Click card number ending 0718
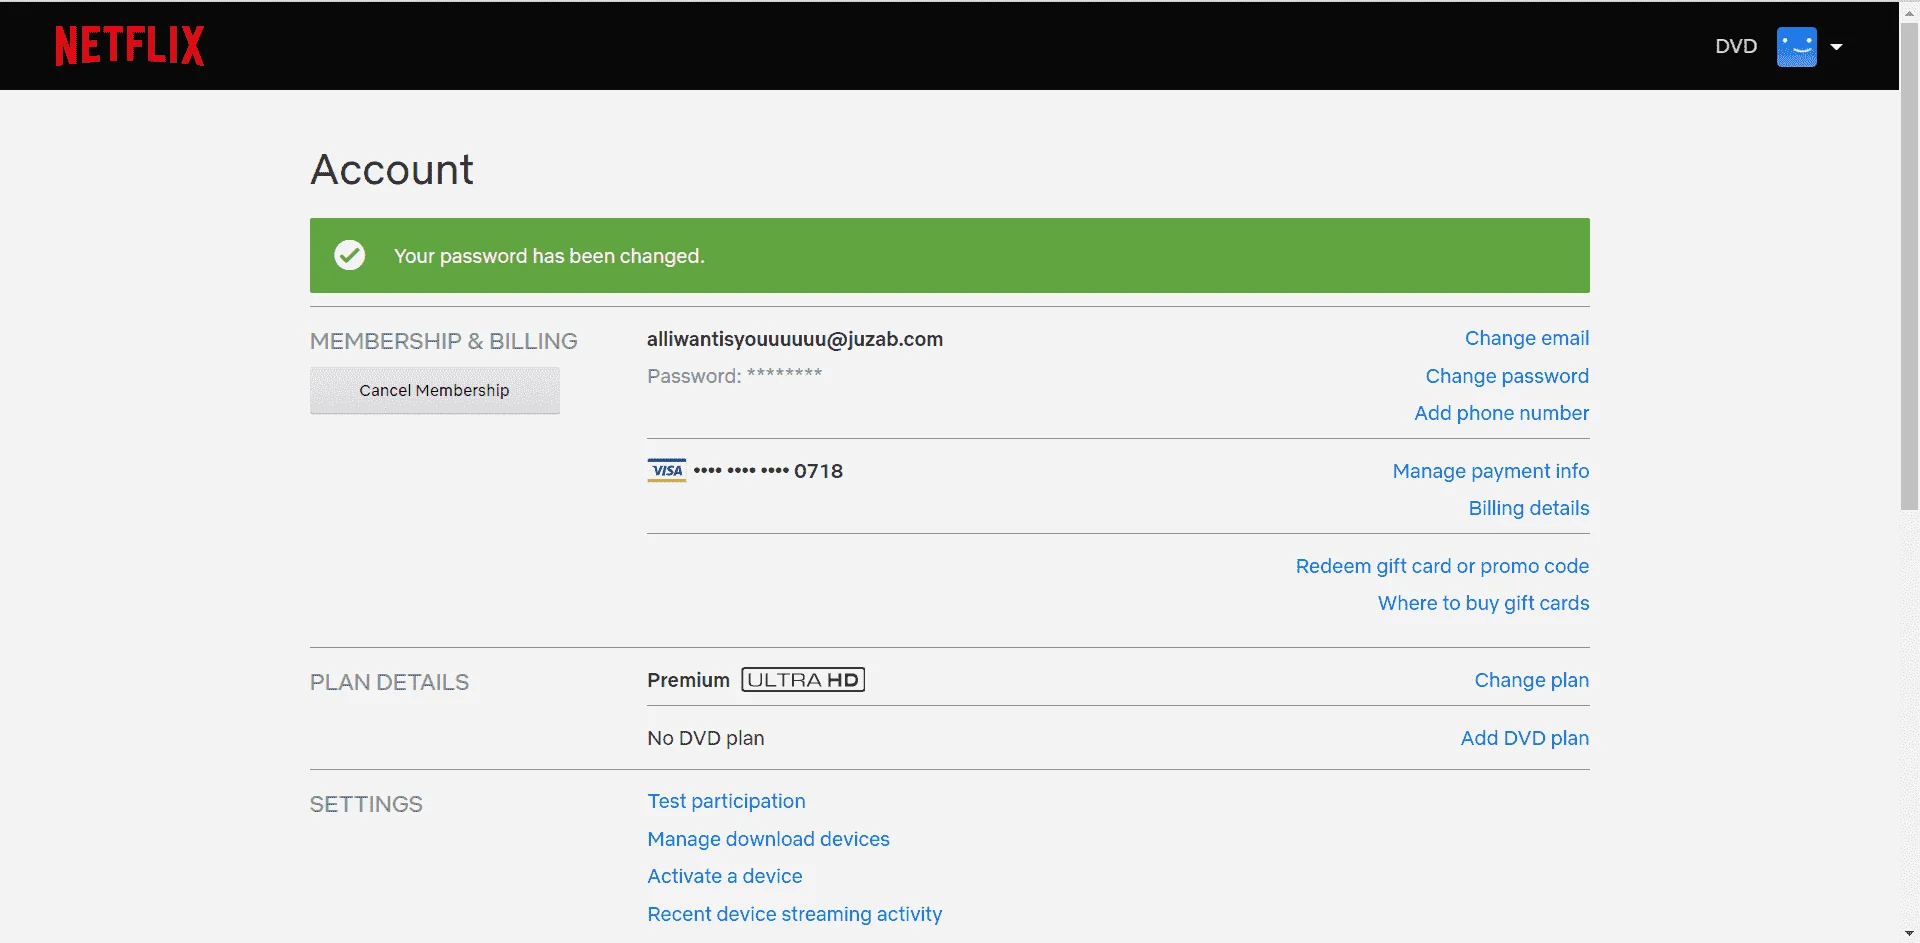The image size is (1920, 943). pos(768,471)
